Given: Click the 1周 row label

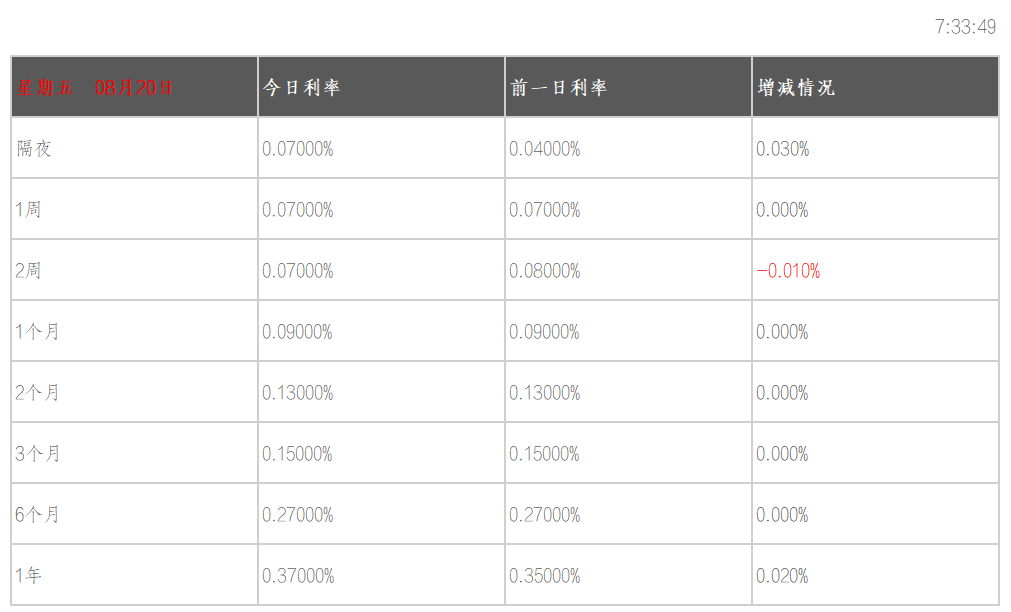Looking at the screenshot, I should pyautogui.click(x=29, y=210).
